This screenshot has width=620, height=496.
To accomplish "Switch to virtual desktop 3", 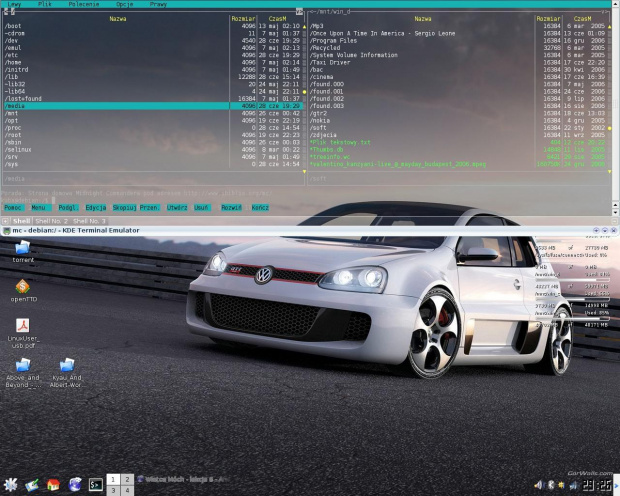I will [113, 490].
